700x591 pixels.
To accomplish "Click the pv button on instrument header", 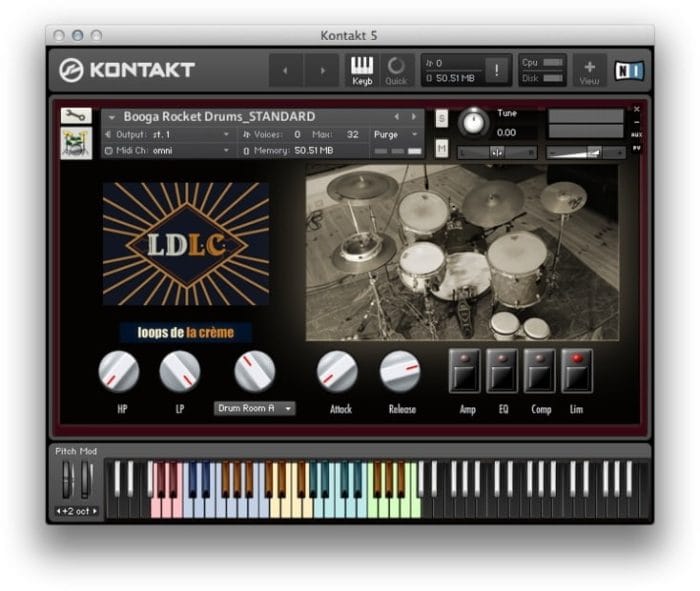I will tap(637, 147).
